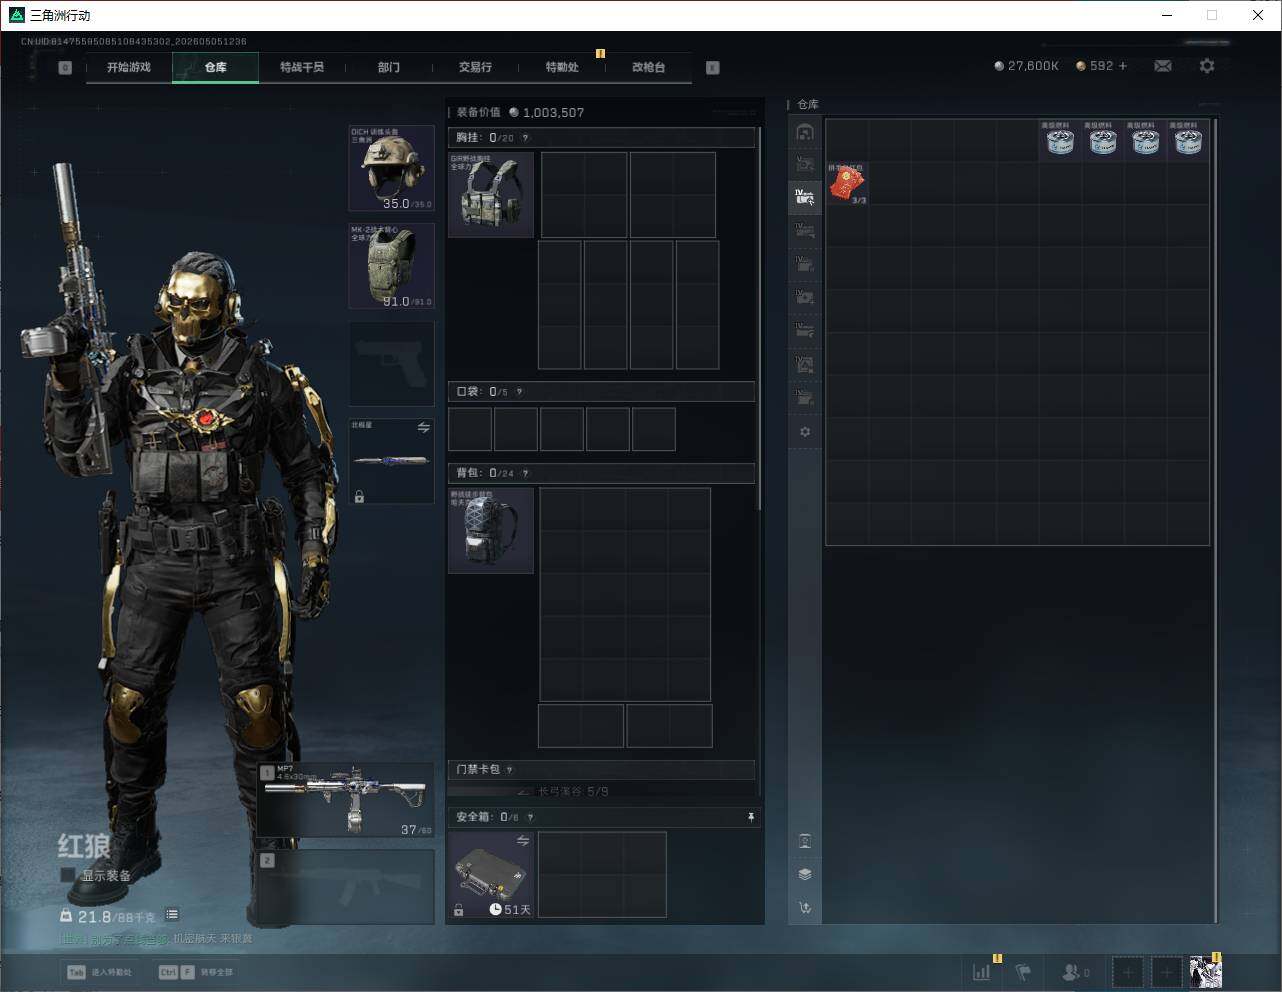Click the cart sell icon in warehouse sidebar
Image resolution: width=1282 pixels, height=992 pixels.
[805, 908]
